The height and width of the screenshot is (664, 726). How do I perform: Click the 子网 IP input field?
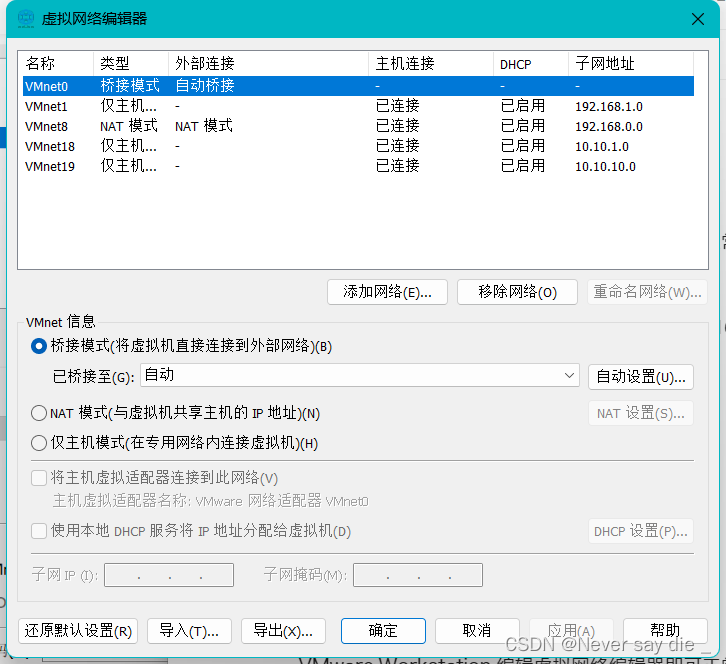(x=169, y=575)
